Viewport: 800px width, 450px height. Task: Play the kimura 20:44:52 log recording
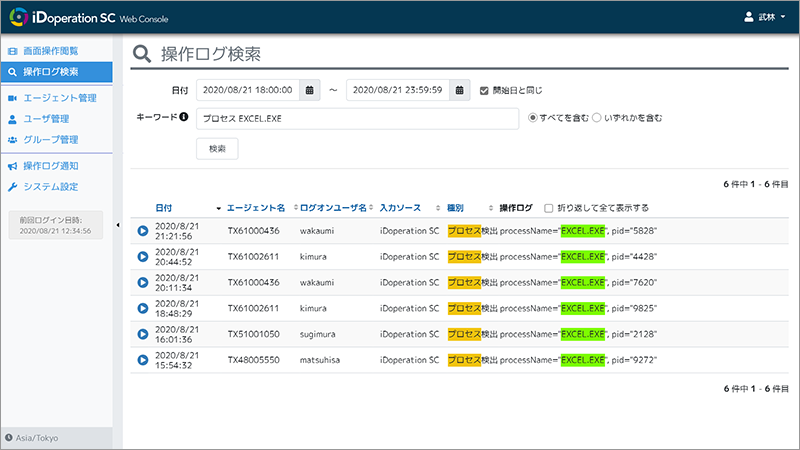143,257
